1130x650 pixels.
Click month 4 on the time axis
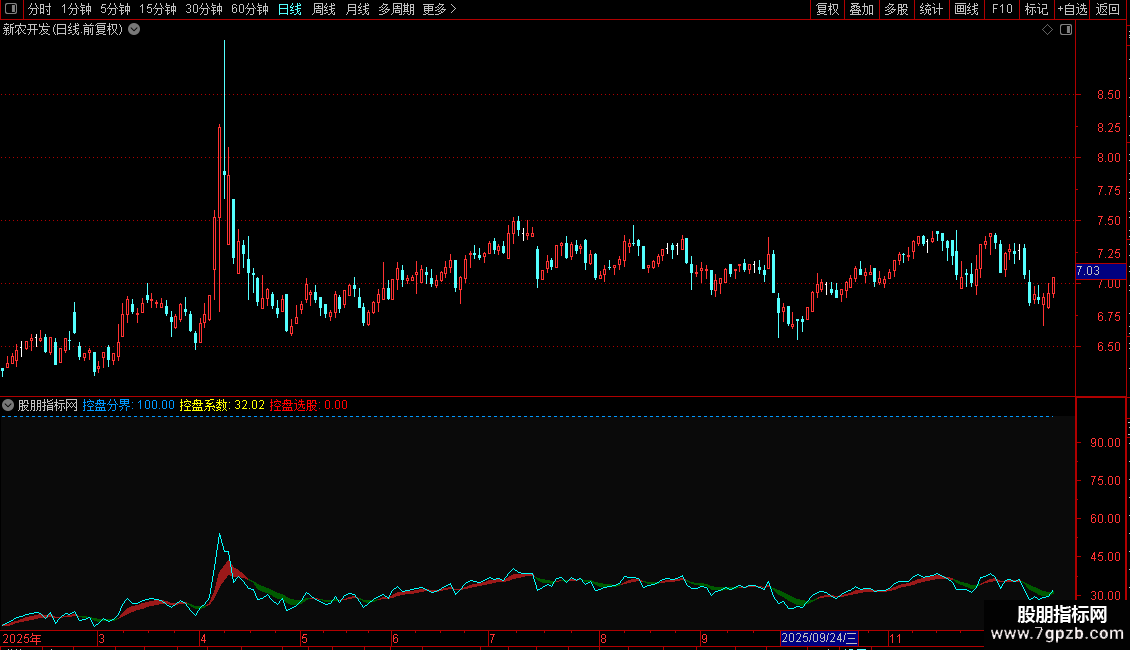pos(203,638)
